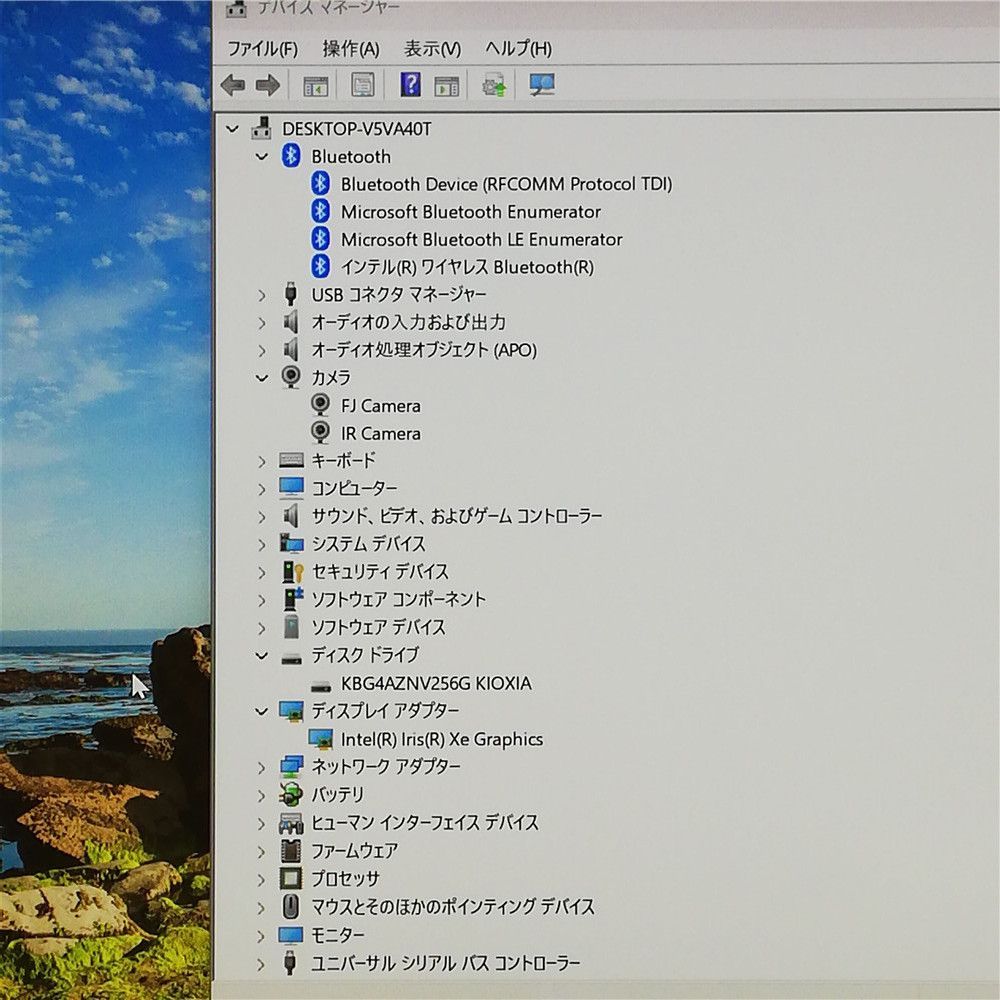Toggle the console tree pane toolbar icon
Viewport: 1000px width, 1000px height.
(x=315, y=85)
